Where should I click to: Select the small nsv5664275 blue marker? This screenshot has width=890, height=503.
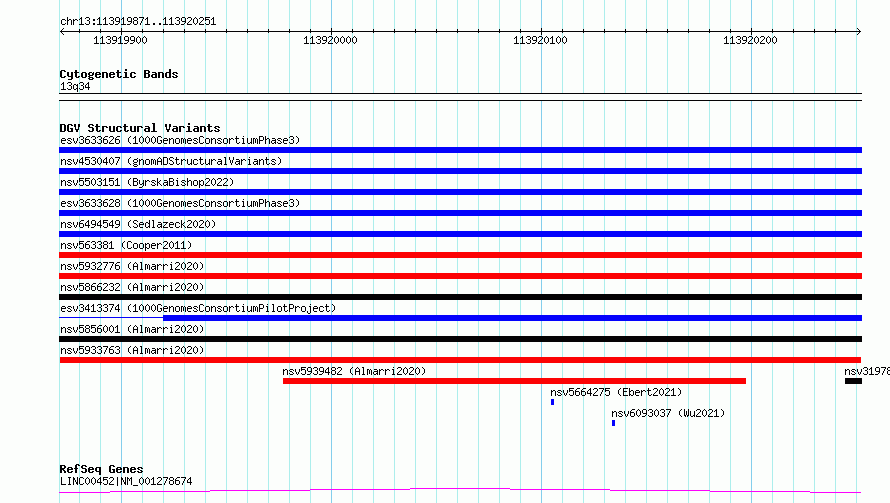click(552, 402)
